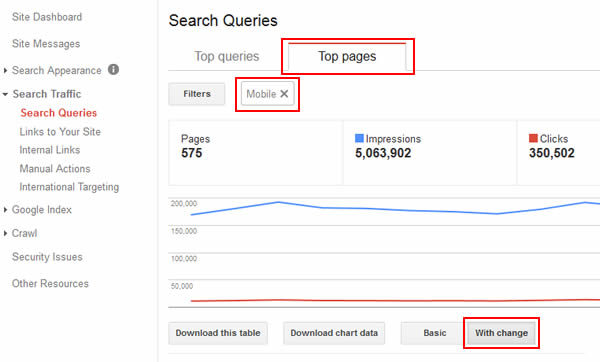The image size is (600, 362).
Task: Open the Search Appearance section
Action: pos(57,71)
